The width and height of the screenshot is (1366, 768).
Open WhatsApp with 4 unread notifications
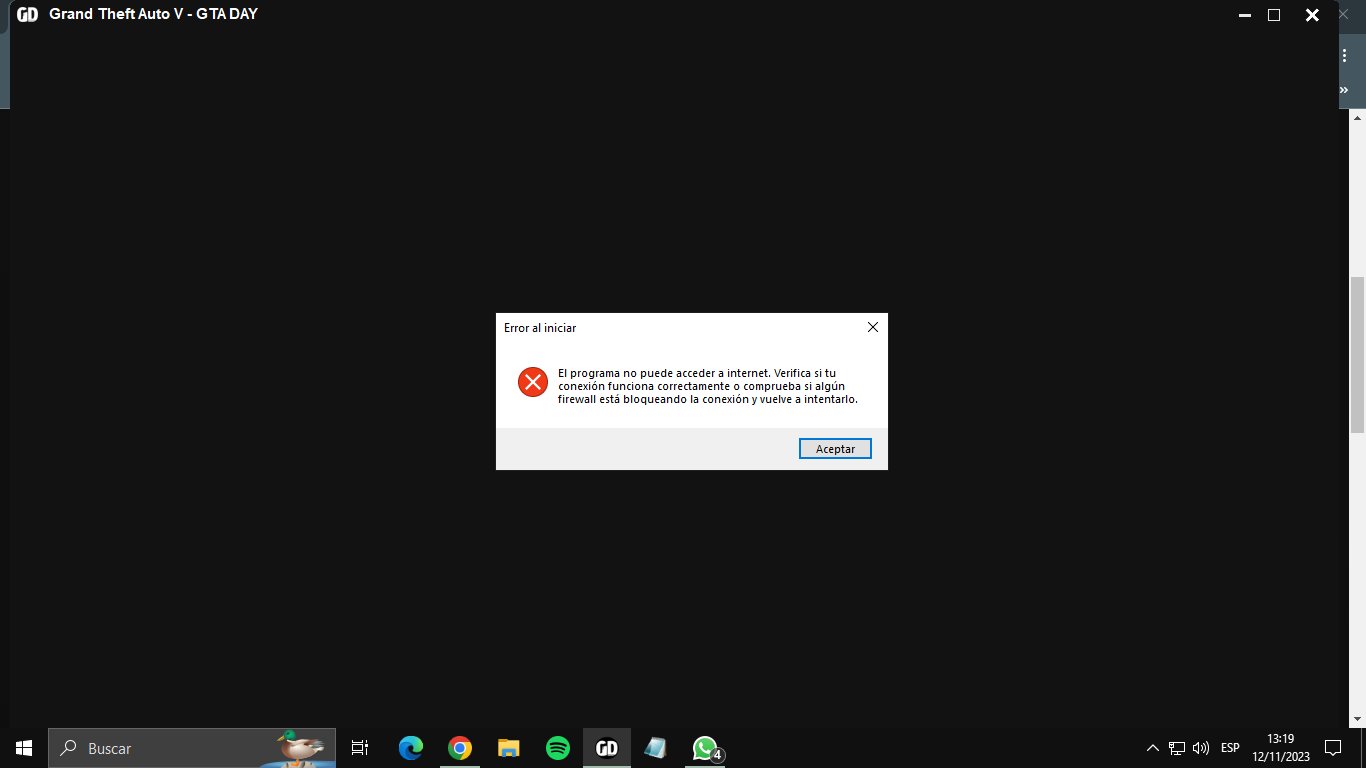(706, 748)
